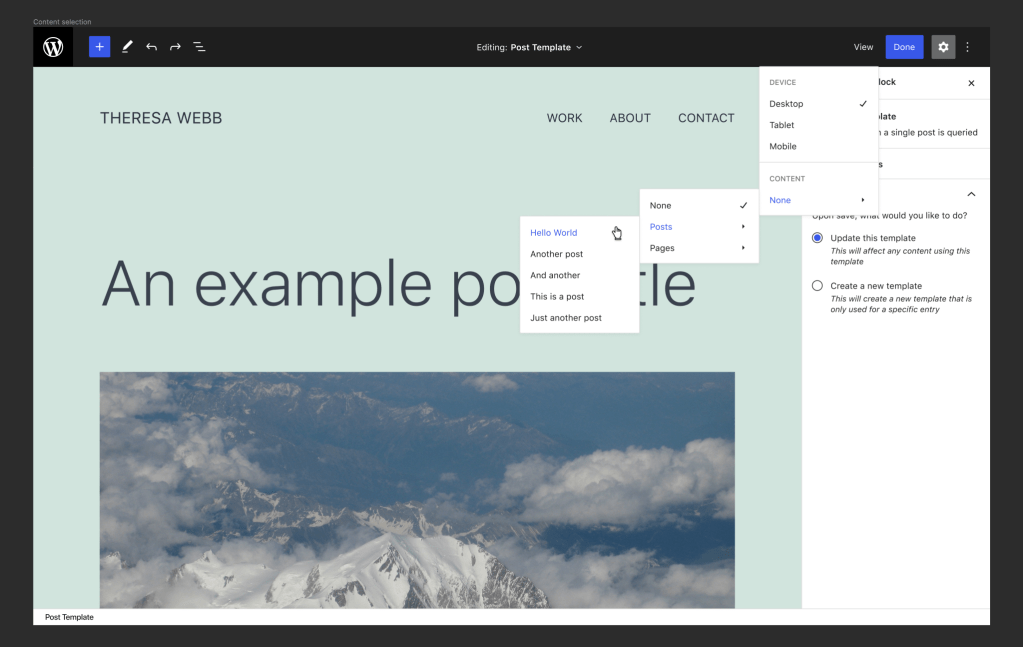Click the mountain featured image
This screenshot has height=647, width=1023.
(x=417, y=490)
